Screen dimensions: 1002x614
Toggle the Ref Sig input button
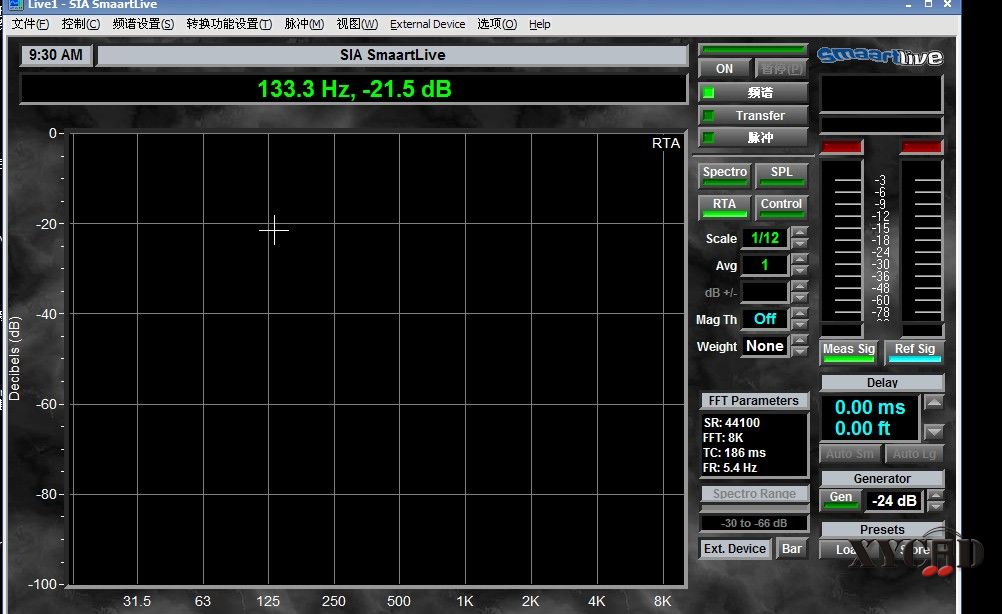click(x=914, y=351)
